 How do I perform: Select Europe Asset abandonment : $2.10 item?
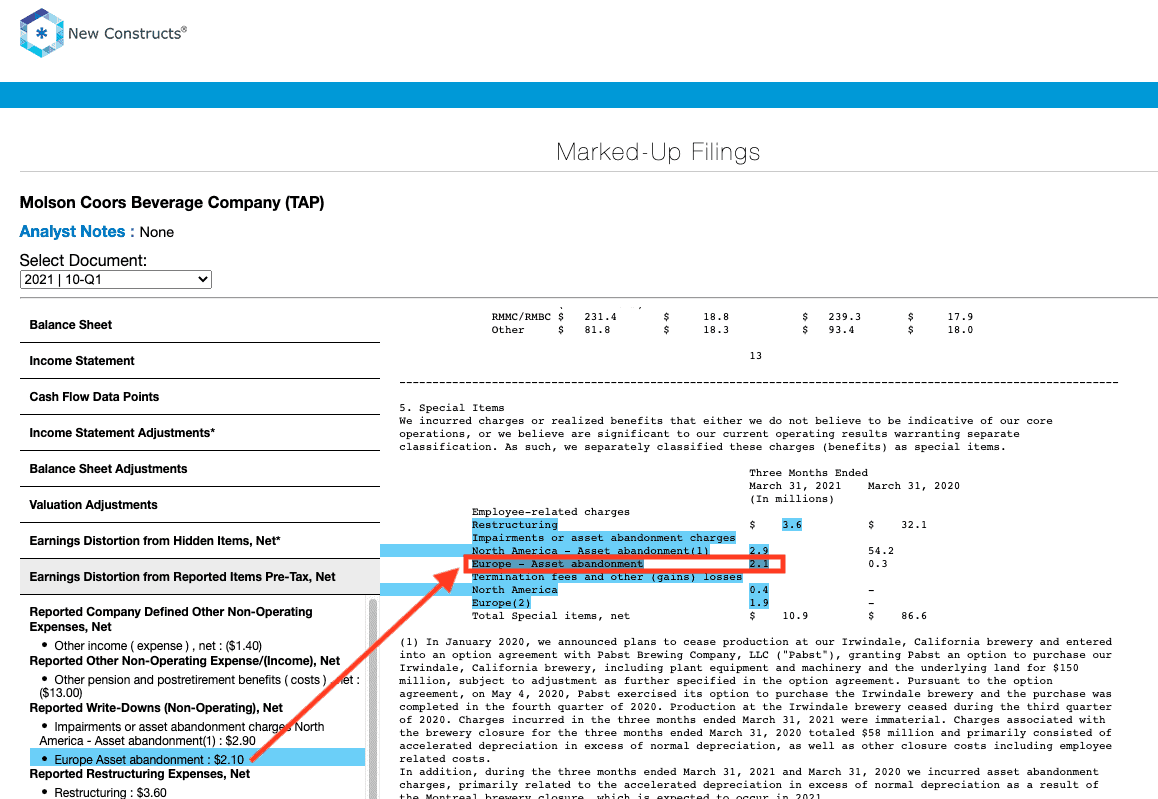coord(197,760)
